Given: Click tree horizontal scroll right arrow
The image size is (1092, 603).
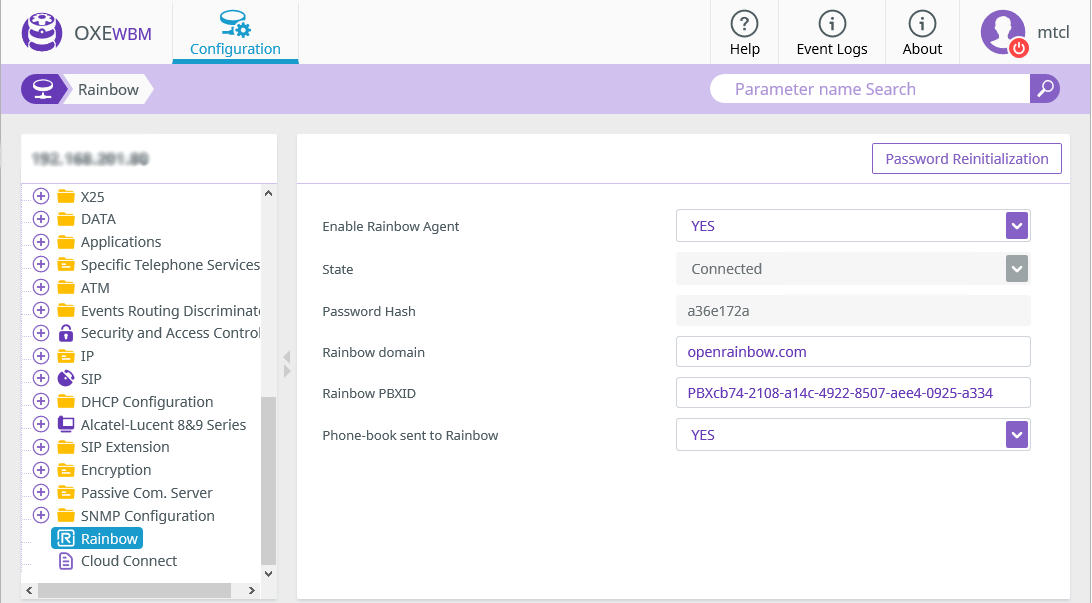Looking at the screenshot, I should [x=252, y=590].
